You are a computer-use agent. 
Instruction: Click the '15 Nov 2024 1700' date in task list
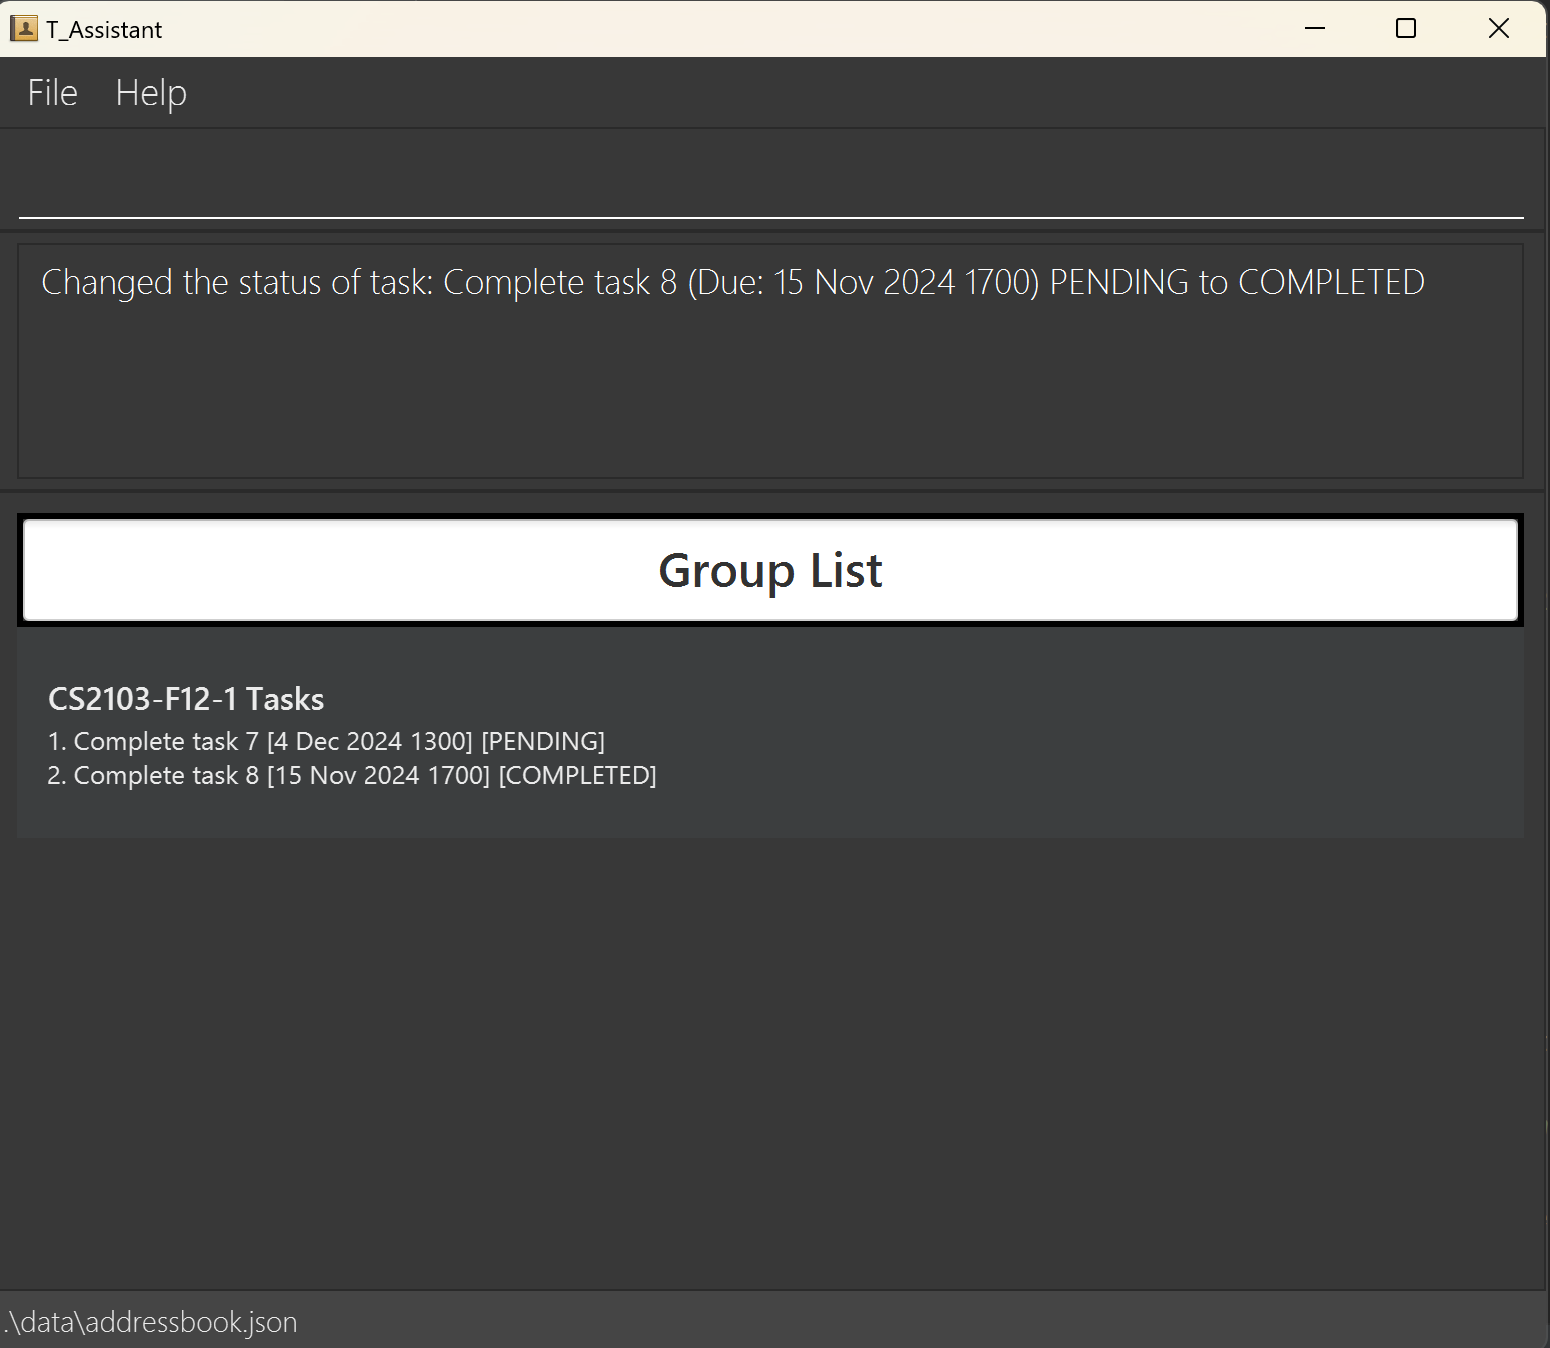(378, 776)
